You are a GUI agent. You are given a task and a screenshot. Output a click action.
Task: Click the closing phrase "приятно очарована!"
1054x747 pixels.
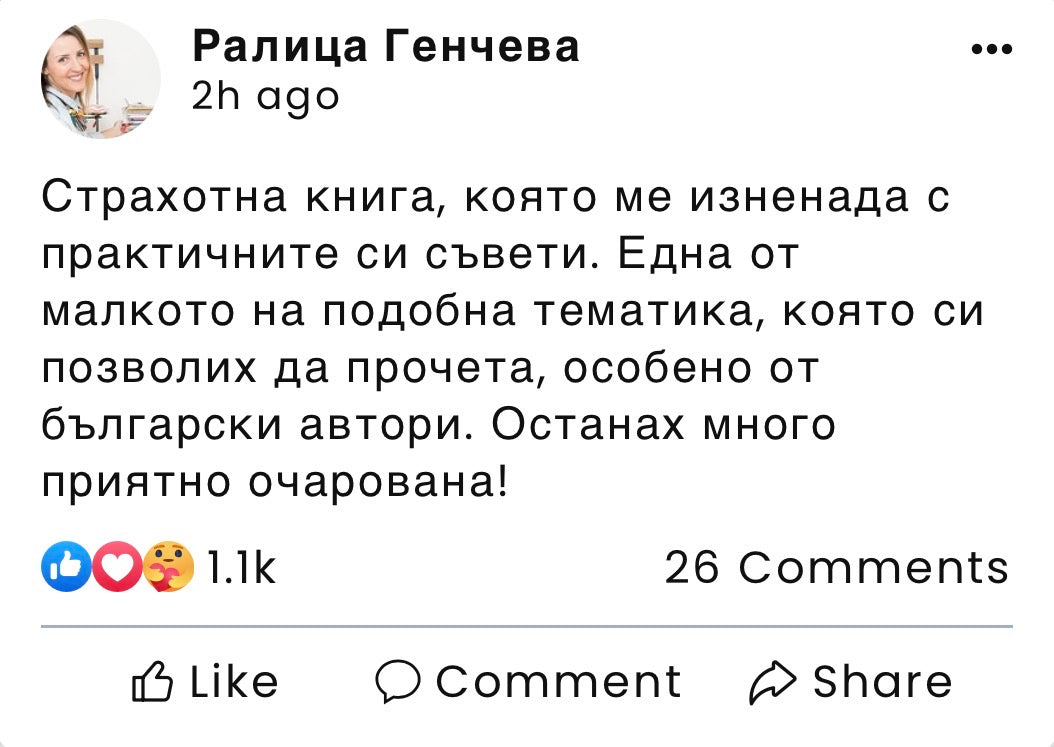coord(276,483)
